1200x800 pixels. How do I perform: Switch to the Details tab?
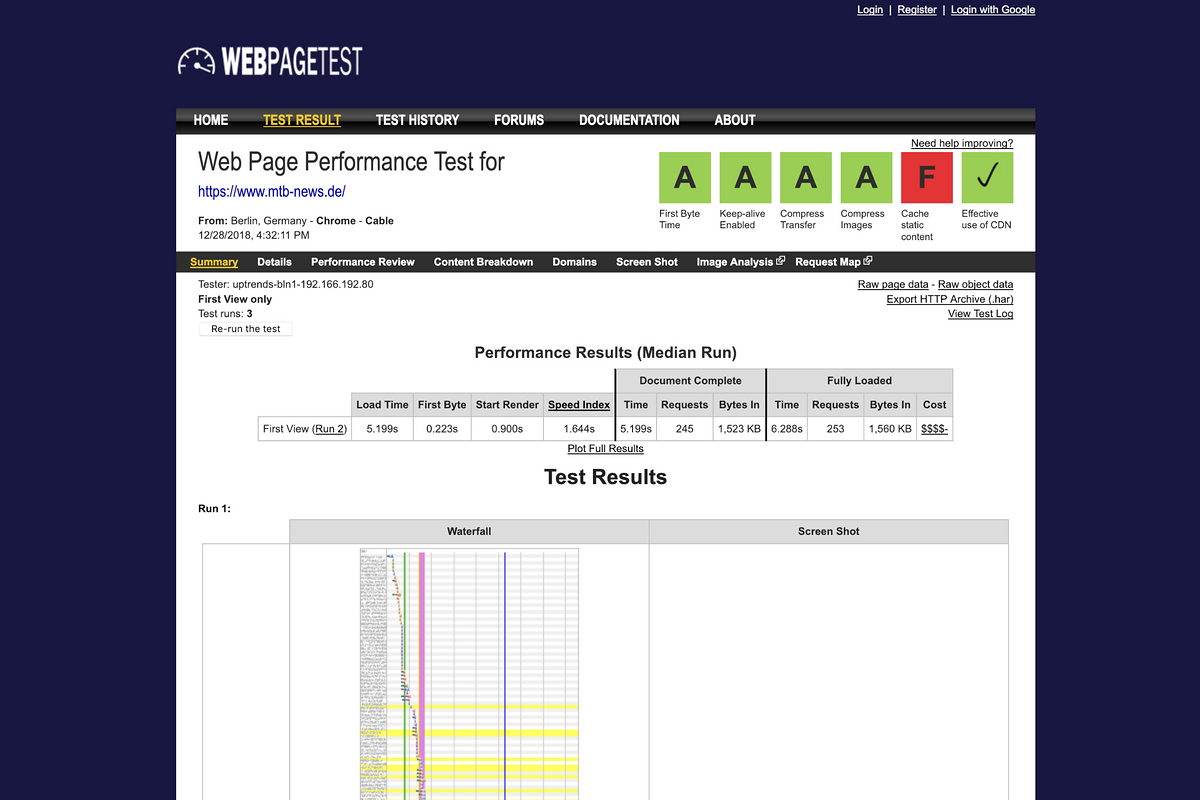pyautogui.click(x=274, y=262)
